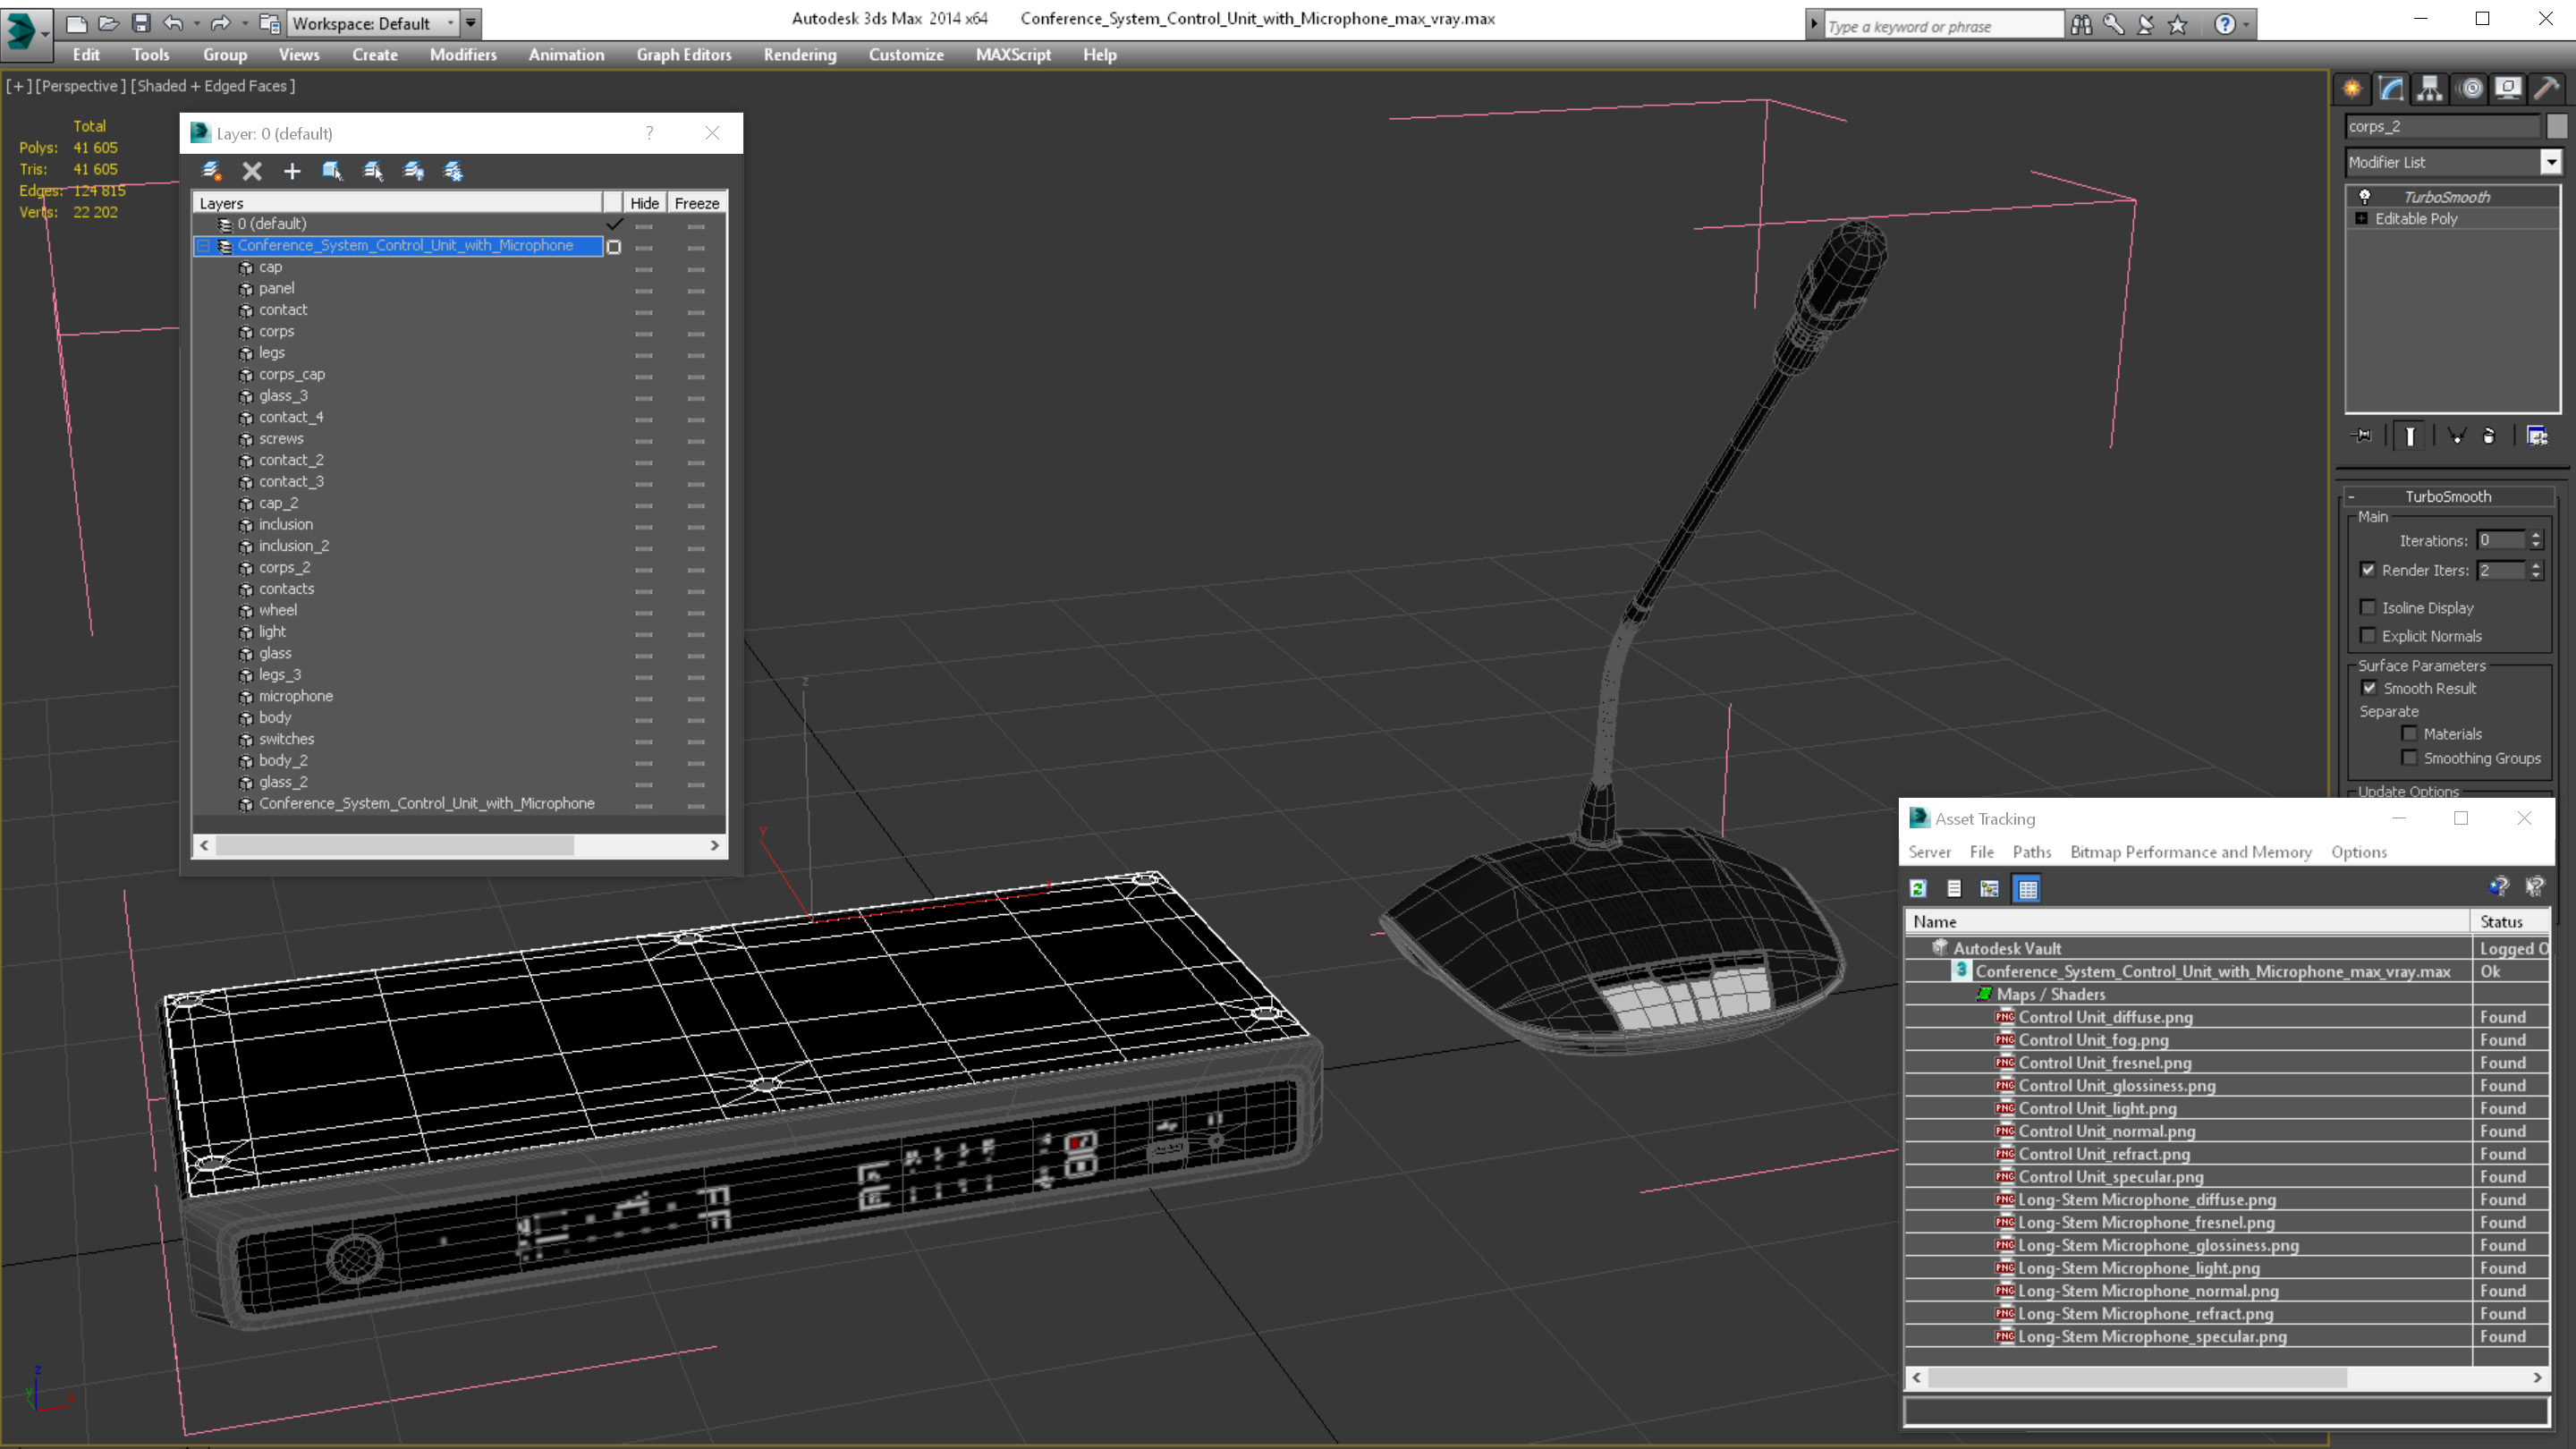Screen dimensions: 2576x1449
Task: Click Pin Stack icon under modifier stack
Action: click(2362, 436)
